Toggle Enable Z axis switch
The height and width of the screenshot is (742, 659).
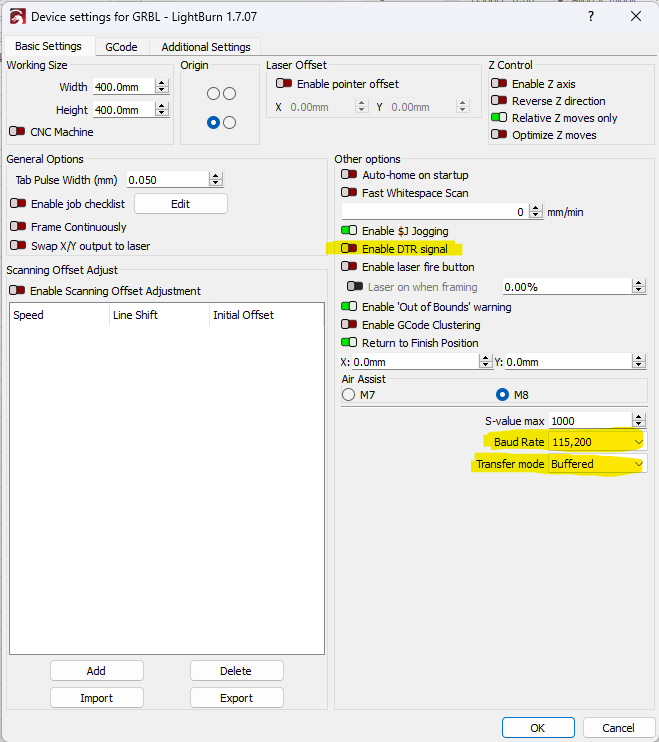[499, 83]
